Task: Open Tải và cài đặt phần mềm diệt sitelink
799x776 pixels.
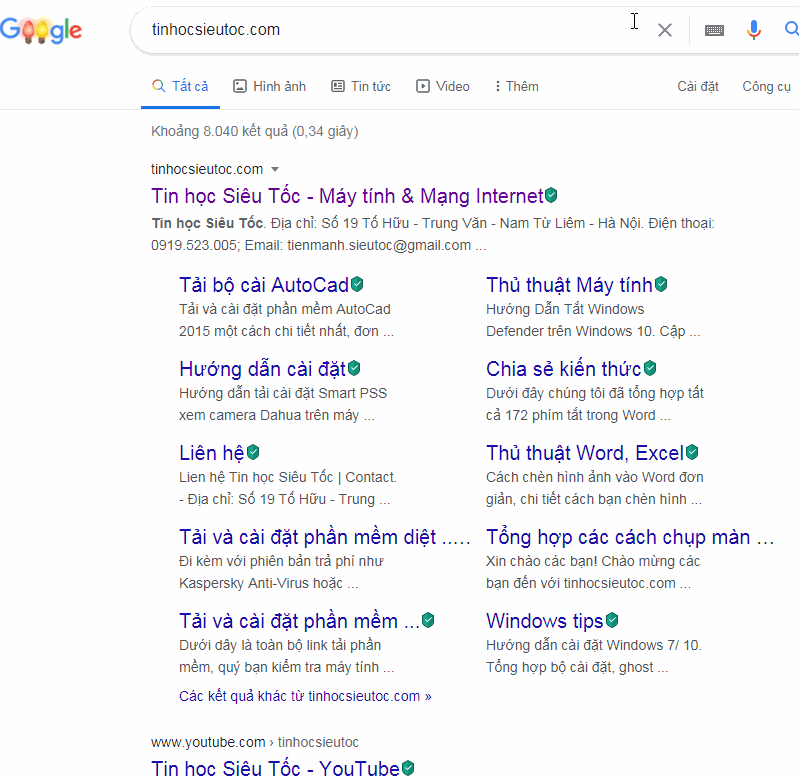Action: 325,537
